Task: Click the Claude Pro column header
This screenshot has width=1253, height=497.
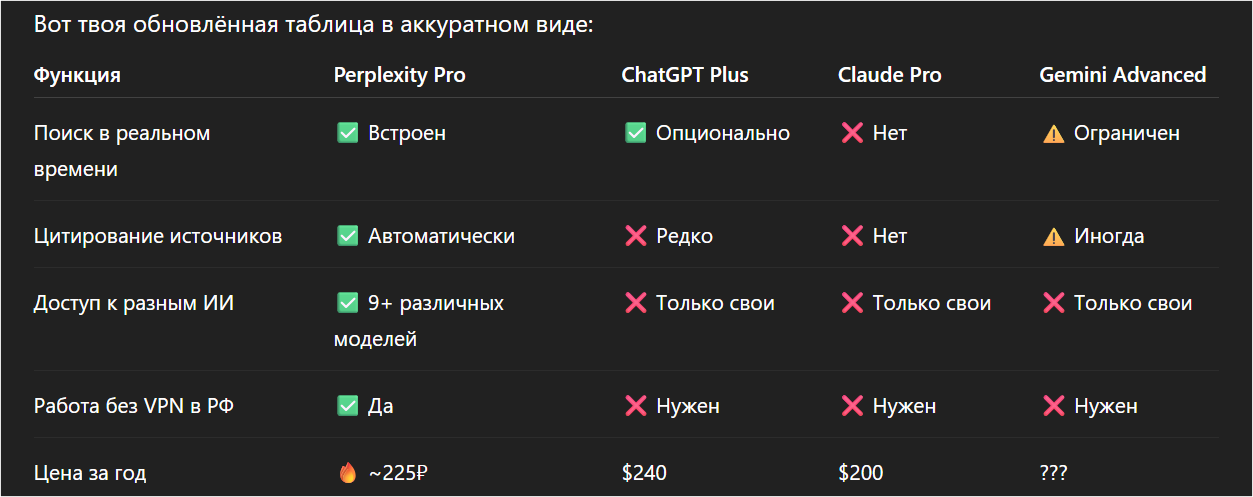Action: (x=889, y=75)
